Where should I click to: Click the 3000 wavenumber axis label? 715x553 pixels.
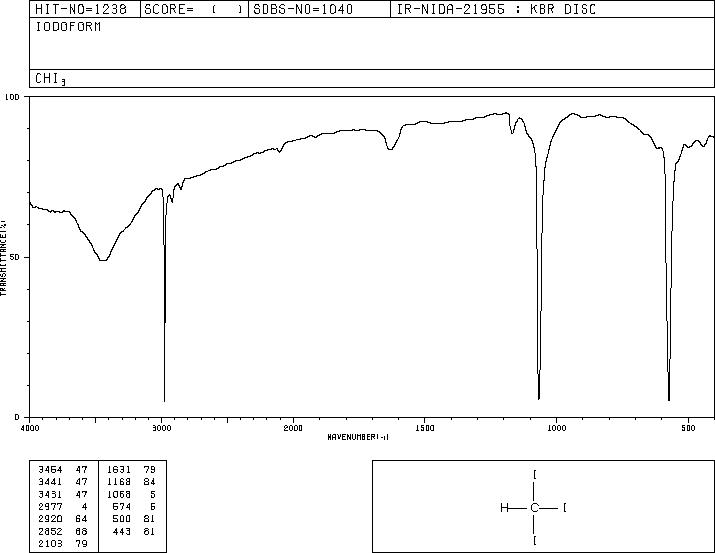pyautogui.click(x=161, y=428)
